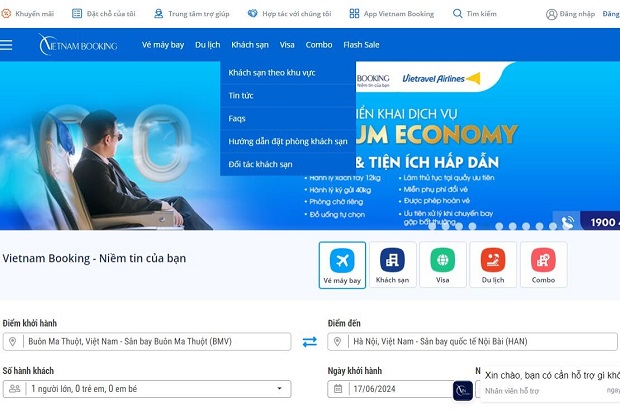The width and height of the screenshot is (620, 412).
Task: Open the Hợp tác với chúng tôi link
Action: coord(297,13)
